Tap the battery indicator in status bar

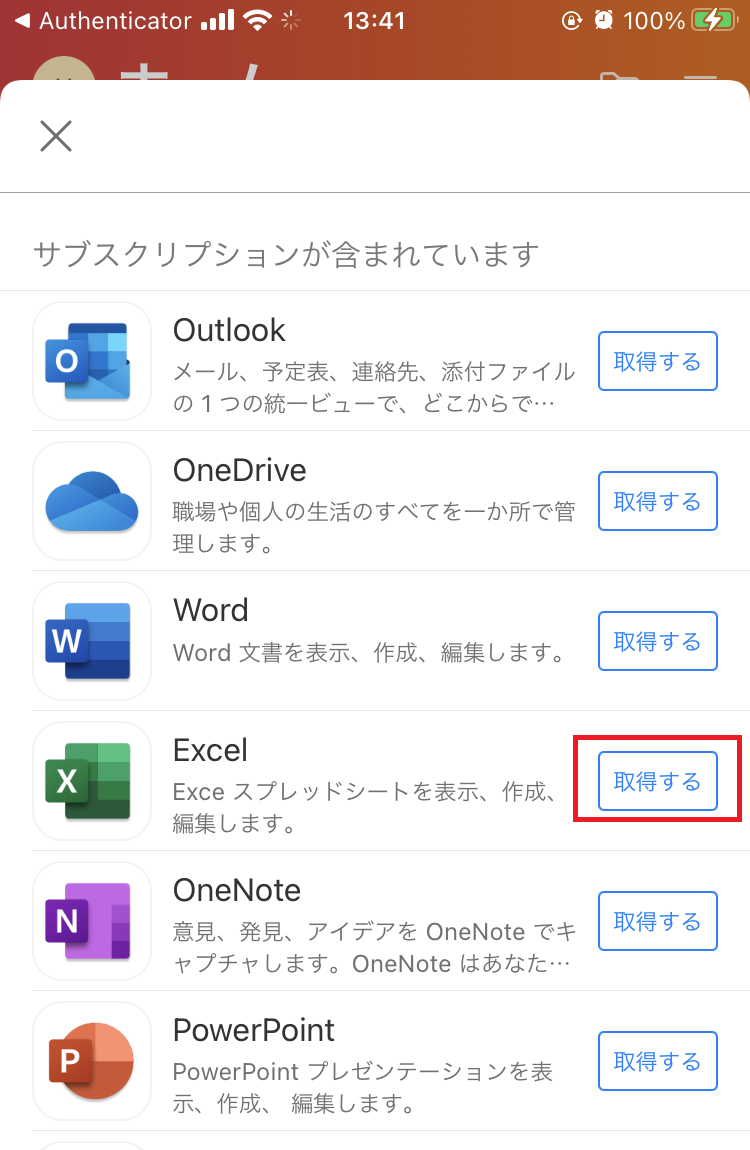[x=714, y=21]
